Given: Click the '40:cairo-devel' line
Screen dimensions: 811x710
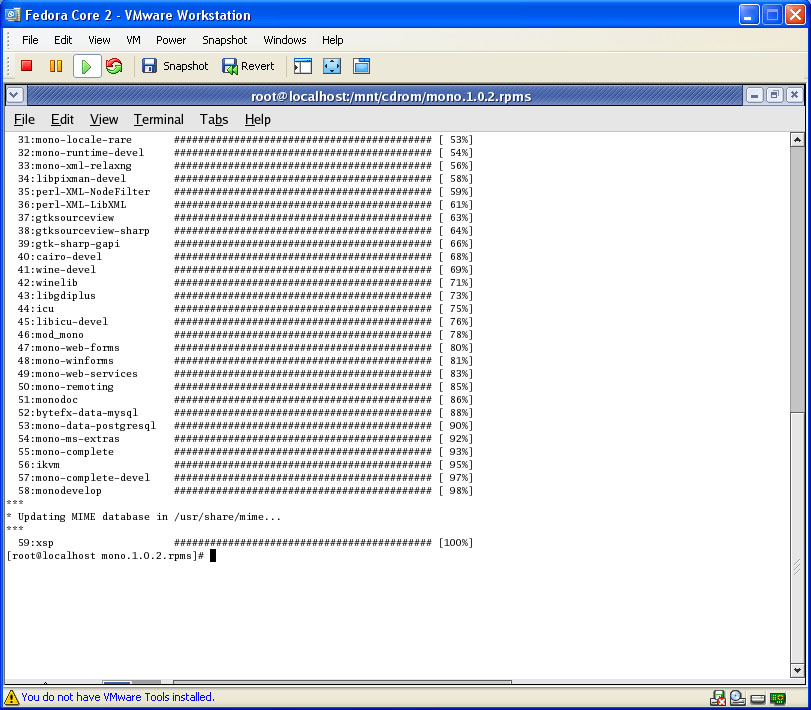Looking at the screenshot, I should [x=246, y=256].
